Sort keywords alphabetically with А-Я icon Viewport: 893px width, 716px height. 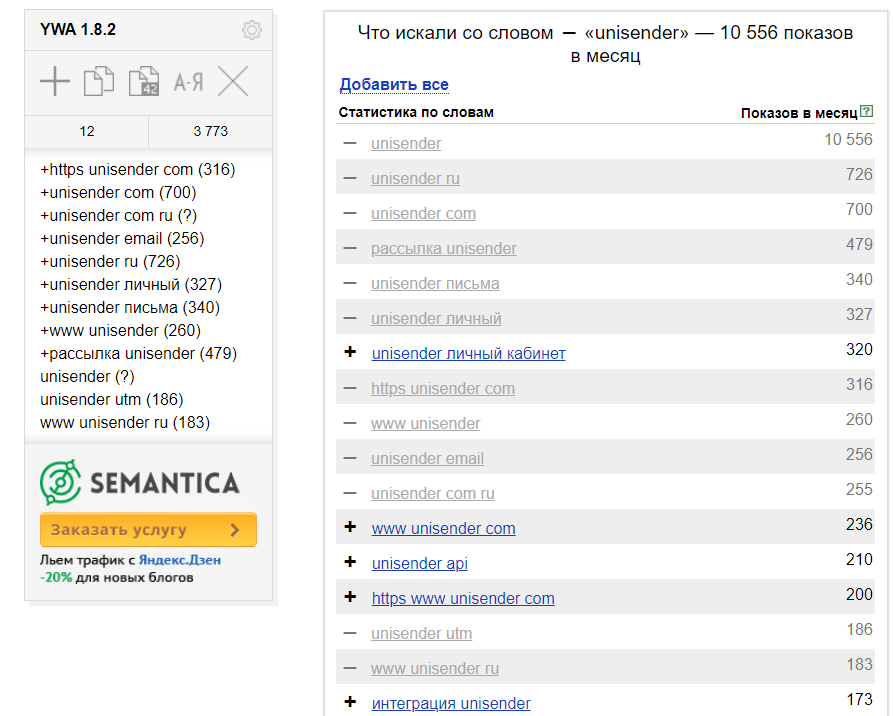tap(189, 83)
